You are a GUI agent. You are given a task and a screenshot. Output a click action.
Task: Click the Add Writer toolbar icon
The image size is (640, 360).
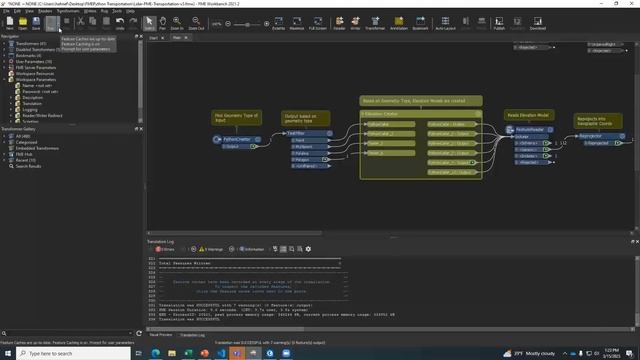click(x=355, y=23)
